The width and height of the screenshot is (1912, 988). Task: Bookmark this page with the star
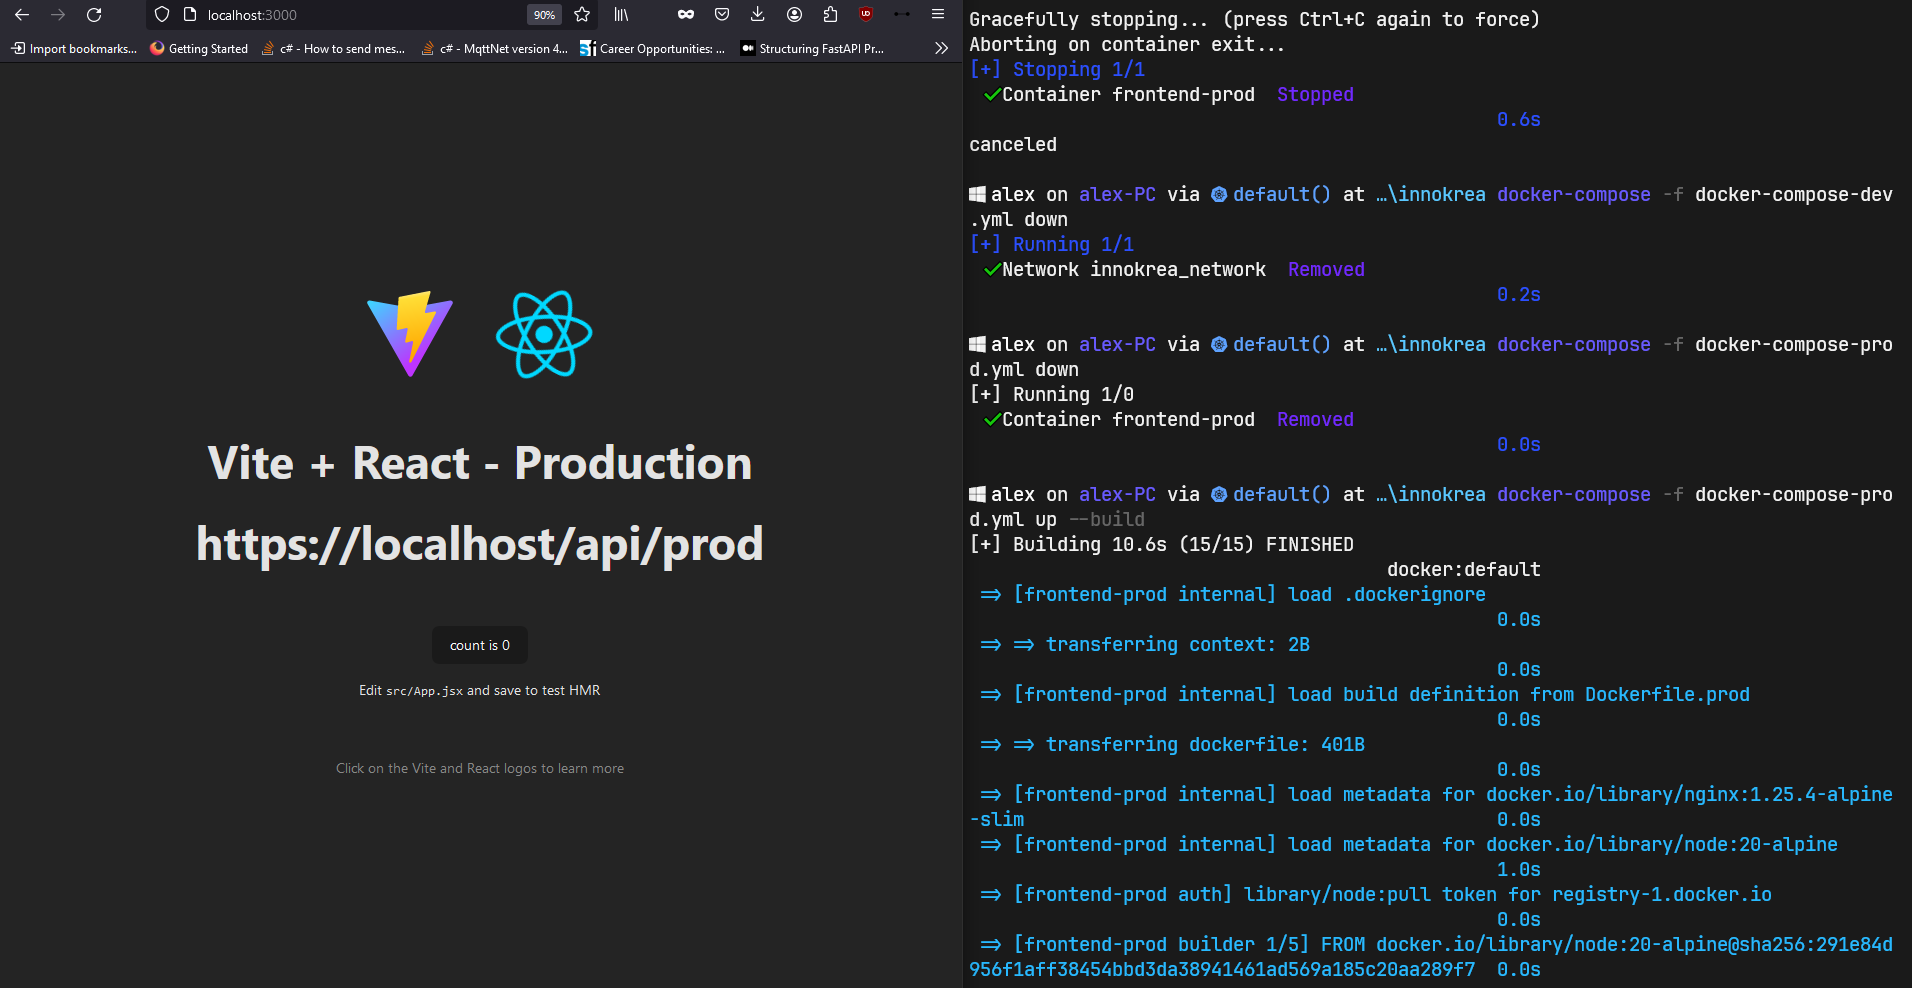582,15
